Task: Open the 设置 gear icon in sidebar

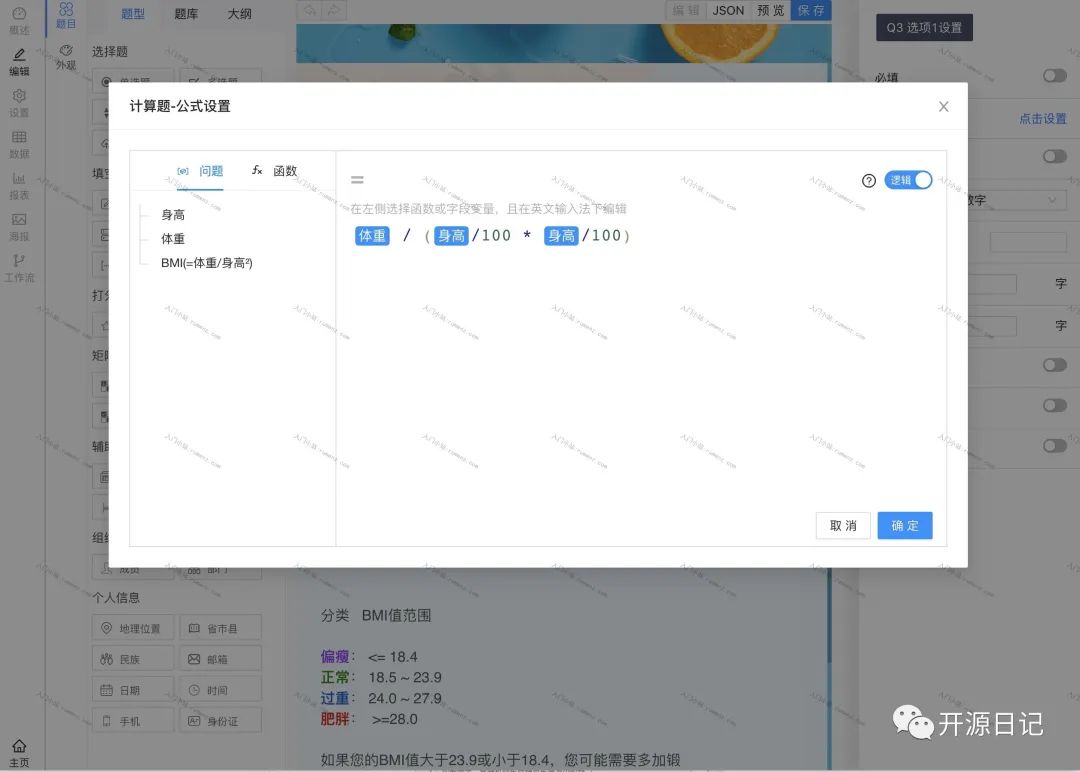Action: coord(19,96)
